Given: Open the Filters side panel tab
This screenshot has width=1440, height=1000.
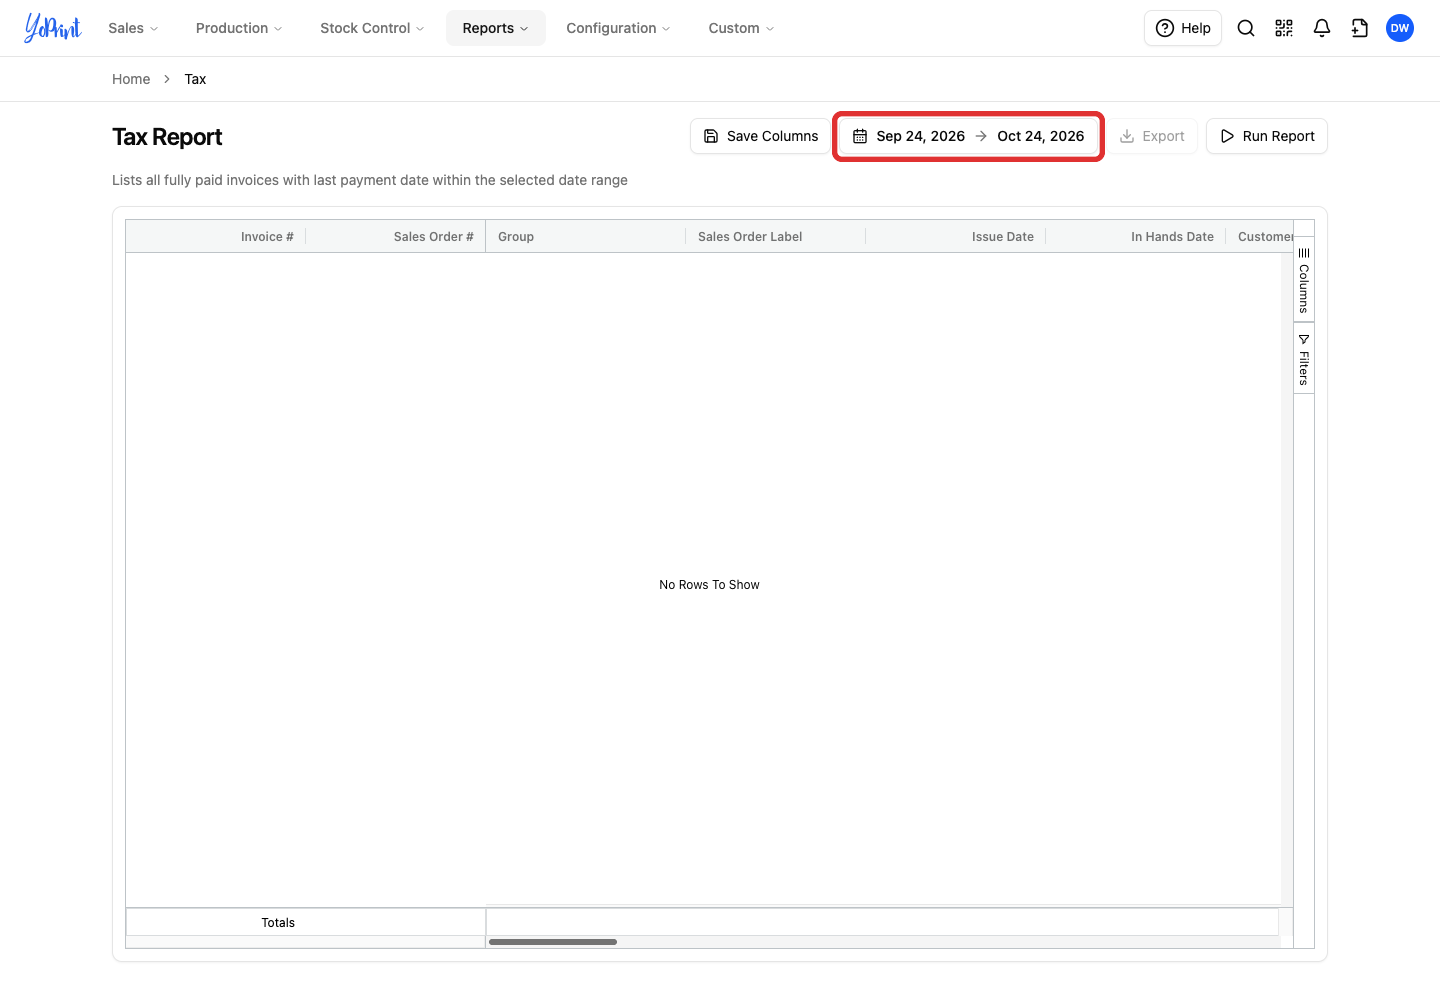Looking at the screenshot, I should point(1304,359).
